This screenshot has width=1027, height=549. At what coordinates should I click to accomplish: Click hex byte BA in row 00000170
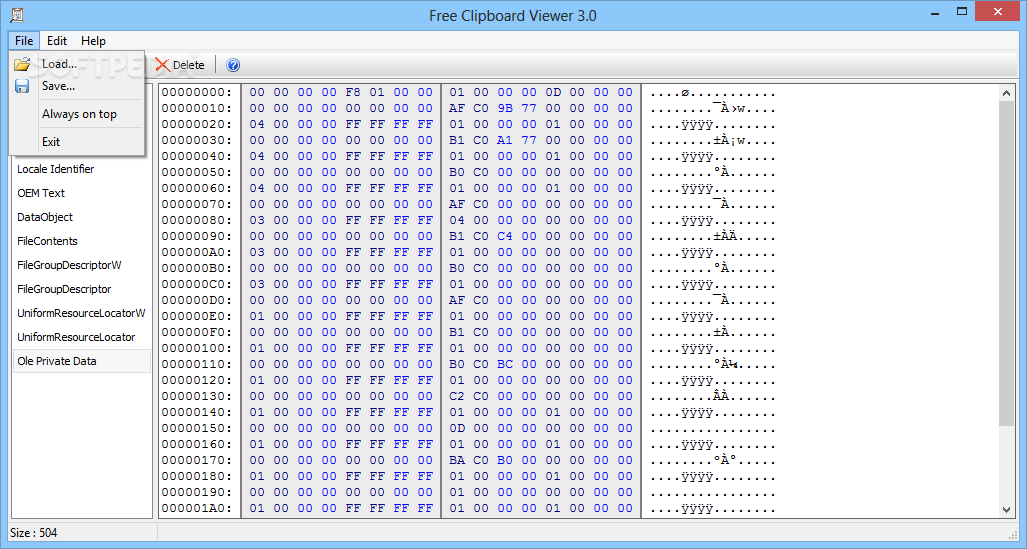[457, 460]
